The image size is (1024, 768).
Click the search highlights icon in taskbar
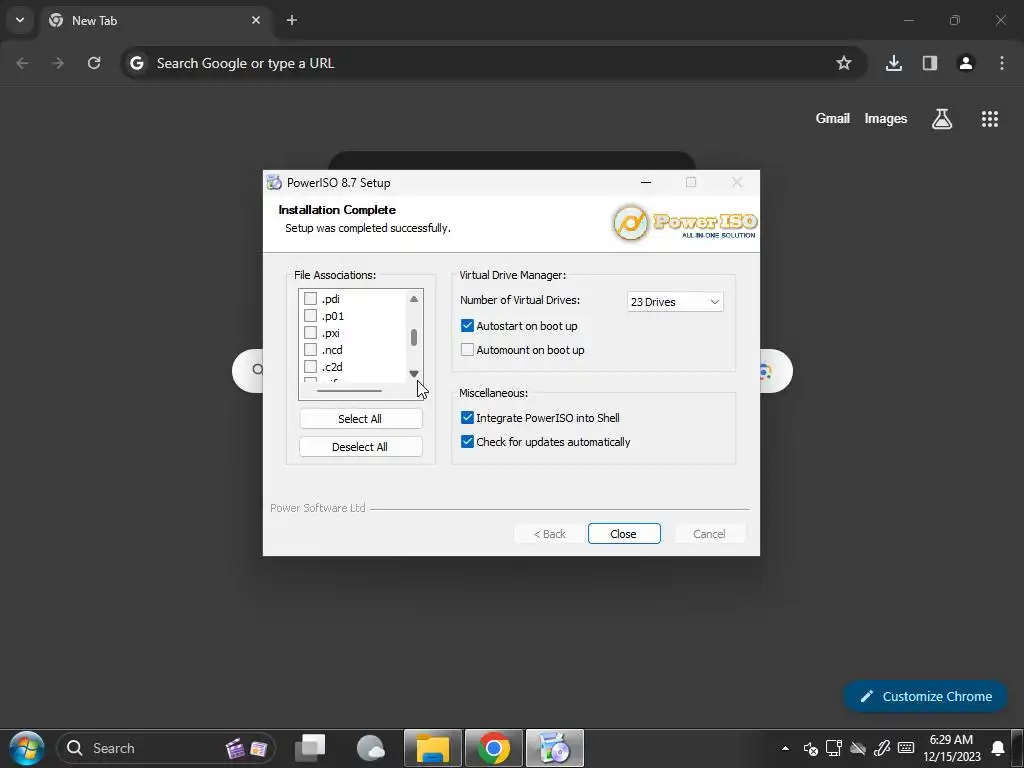[247, 748]
